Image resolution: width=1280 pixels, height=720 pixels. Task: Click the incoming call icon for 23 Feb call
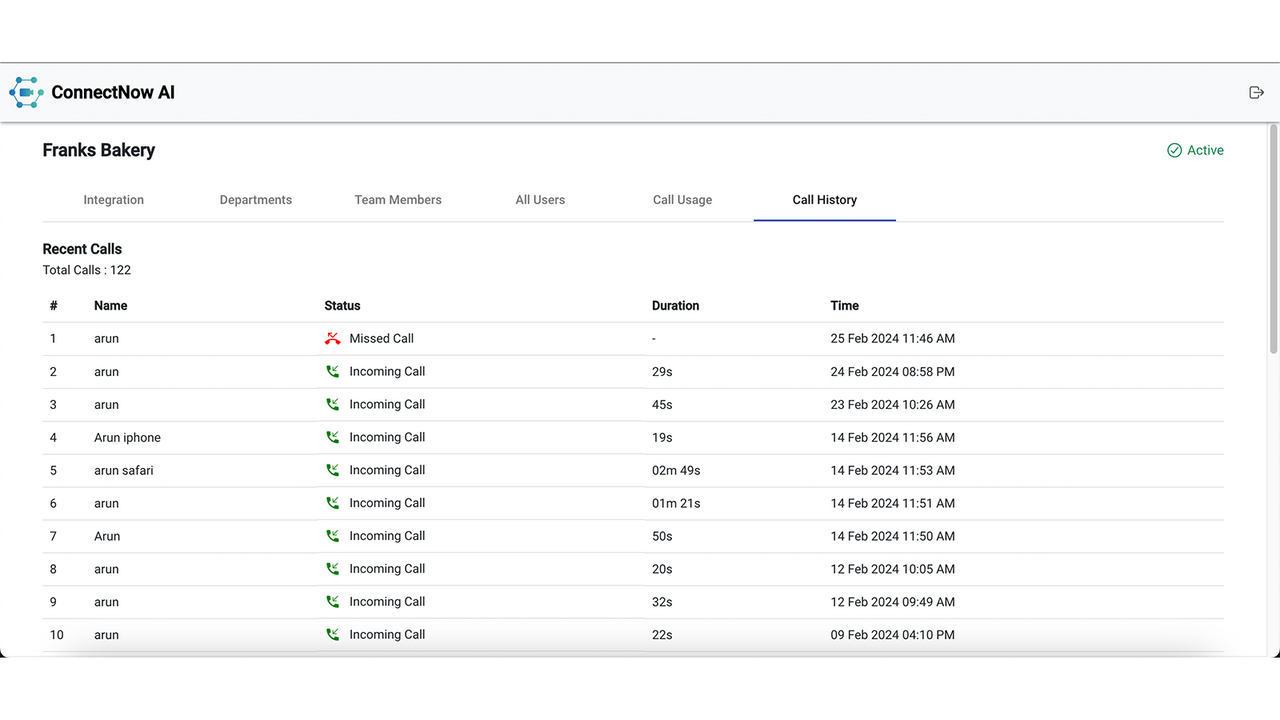tap(333, 405)
